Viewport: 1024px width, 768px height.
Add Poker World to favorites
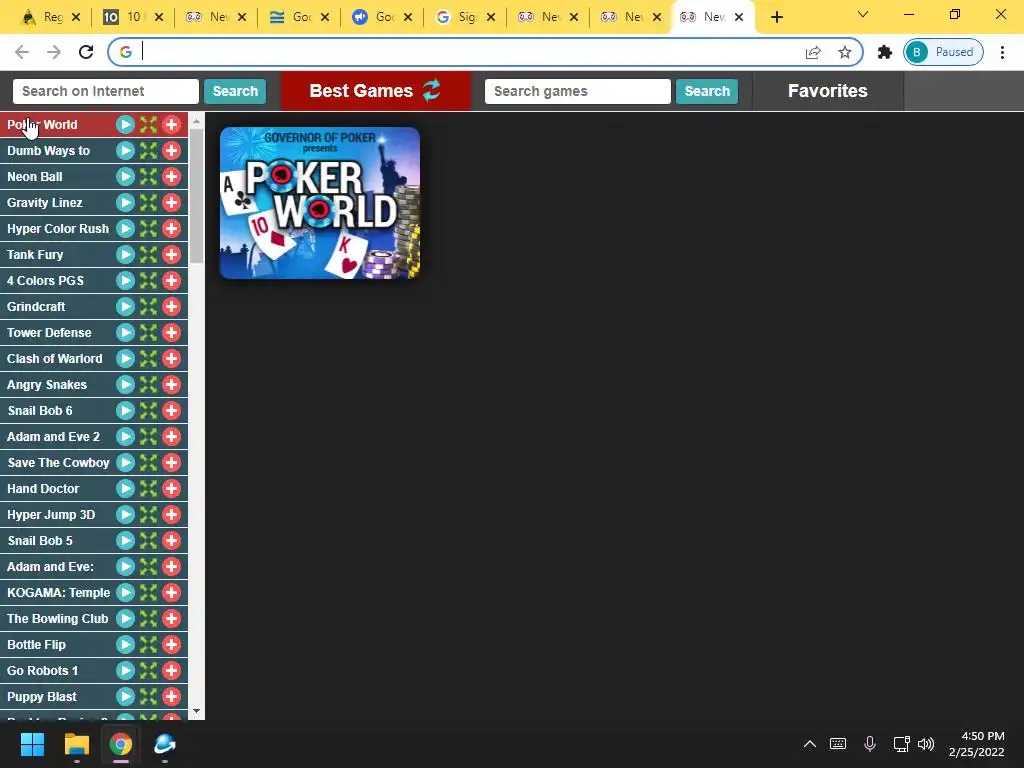(171, 124)
